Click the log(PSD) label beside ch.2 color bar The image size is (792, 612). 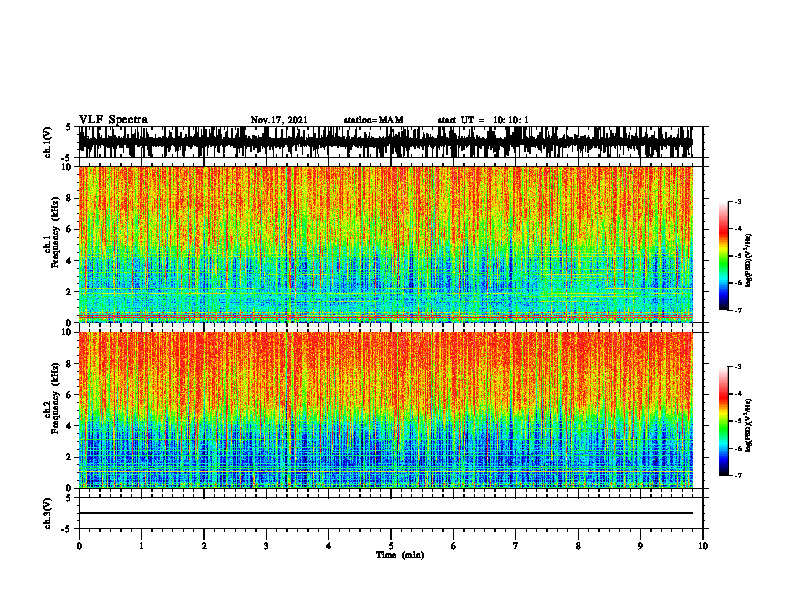pos(748,425)
